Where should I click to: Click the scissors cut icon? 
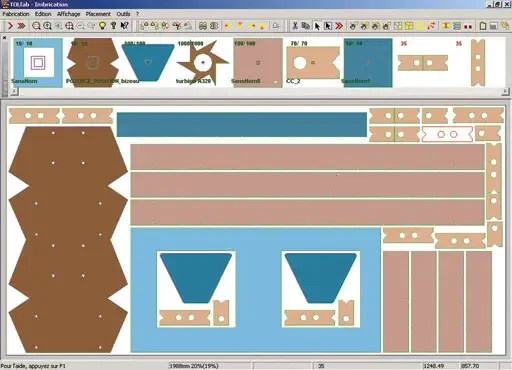click(x=295, y=26)
